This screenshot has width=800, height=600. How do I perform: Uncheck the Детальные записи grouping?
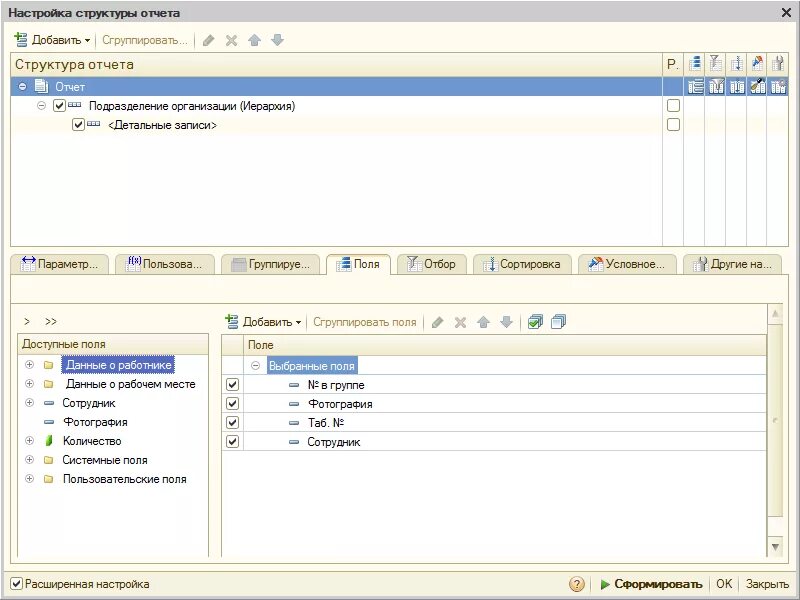(79, 125)
